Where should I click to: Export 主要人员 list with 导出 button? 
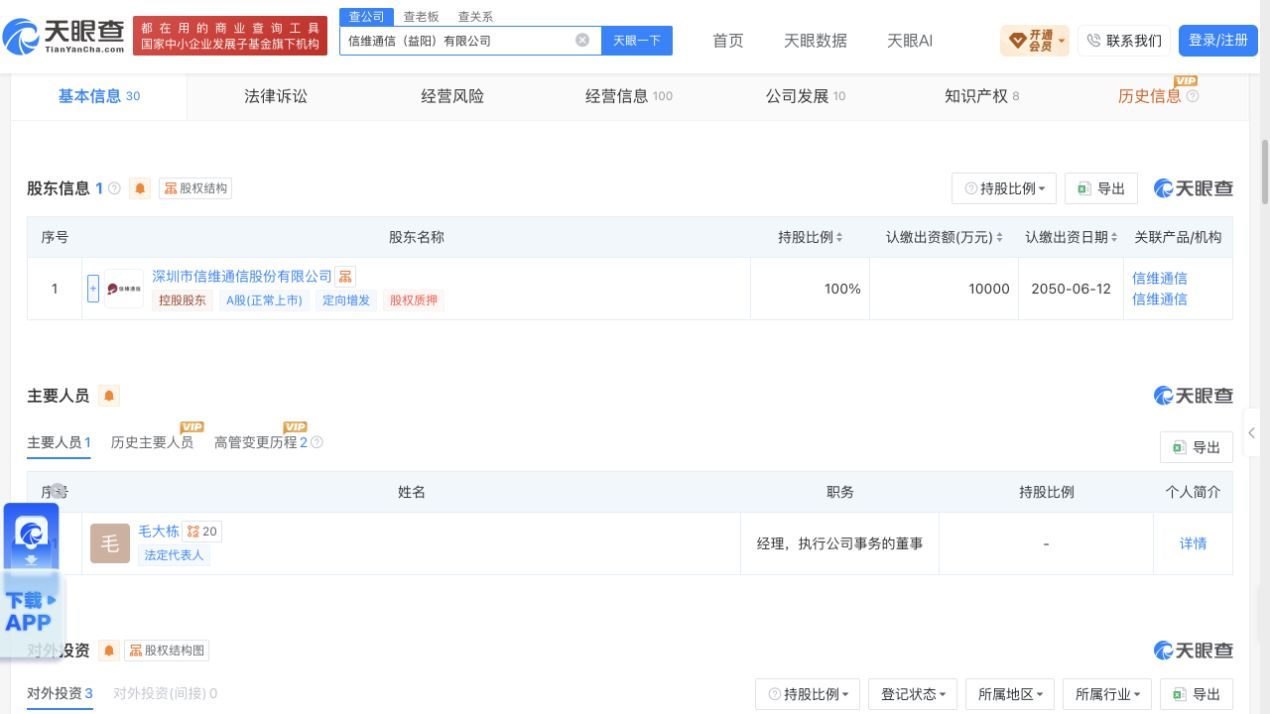click(x=1196, y=447)
